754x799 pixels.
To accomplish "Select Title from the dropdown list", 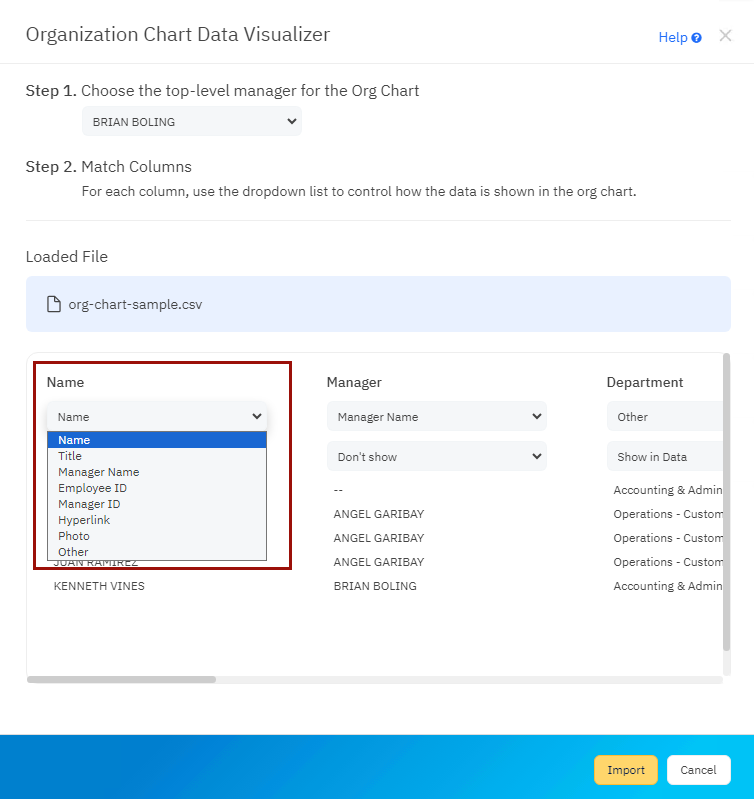I will pyautogui.click(x=70, y=456).
